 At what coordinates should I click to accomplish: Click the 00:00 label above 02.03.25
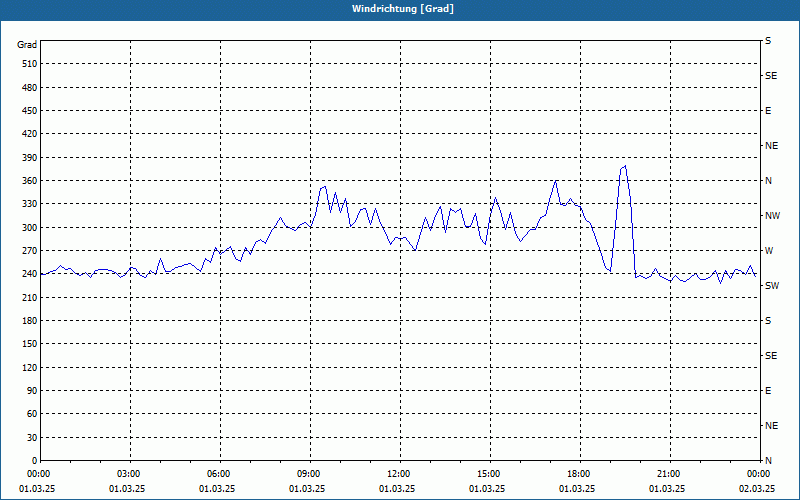coord(759,474)
